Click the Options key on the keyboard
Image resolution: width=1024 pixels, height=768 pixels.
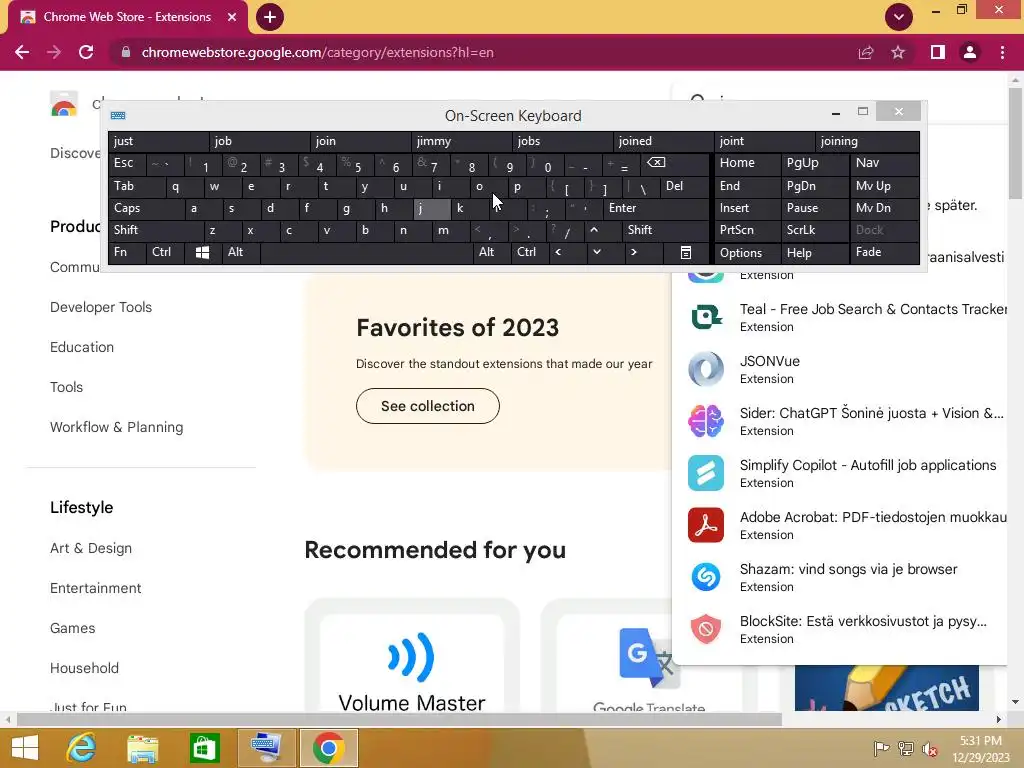coord(747,253)
